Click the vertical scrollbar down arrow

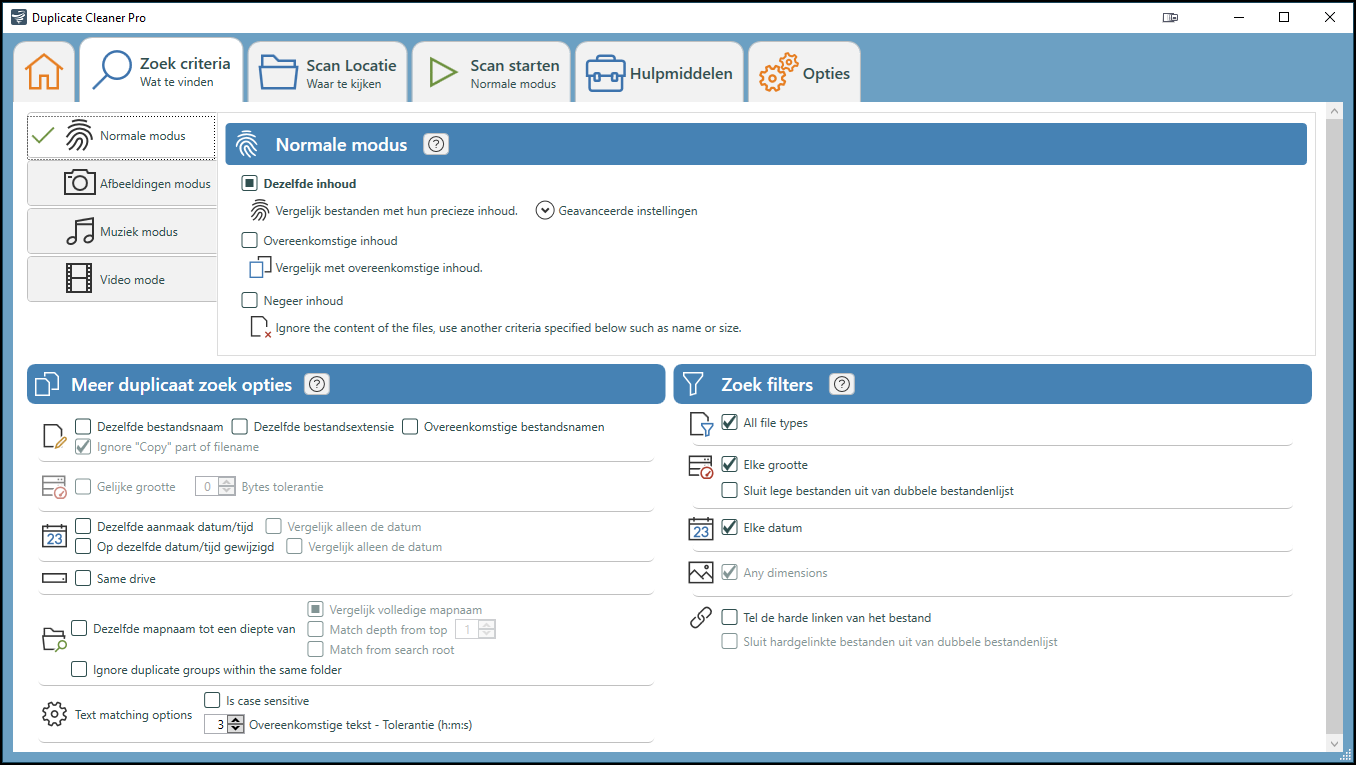pos(1334,743)
